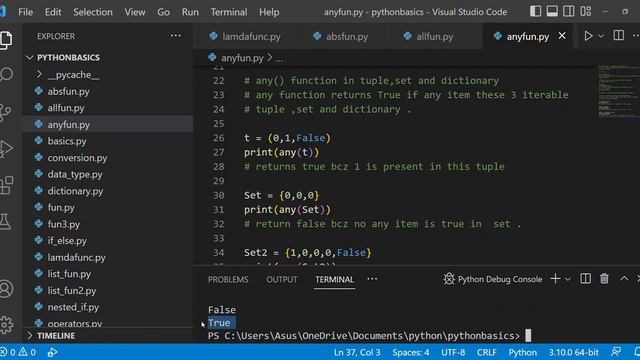Open the Run menu

[x=190, y=12]
